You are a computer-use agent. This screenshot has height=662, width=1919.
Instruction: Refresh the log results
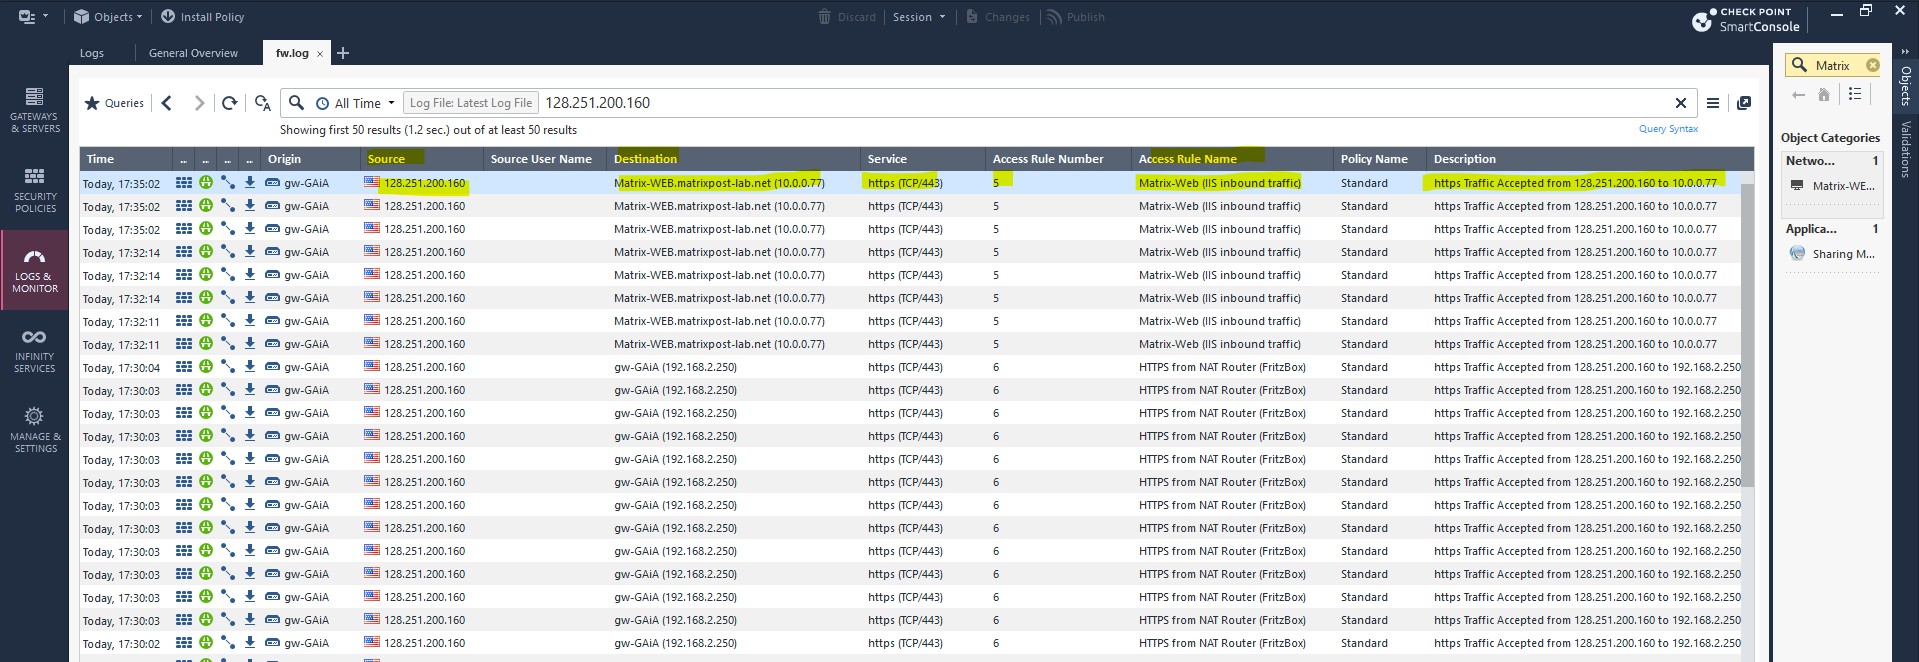(x=230, y=103)
